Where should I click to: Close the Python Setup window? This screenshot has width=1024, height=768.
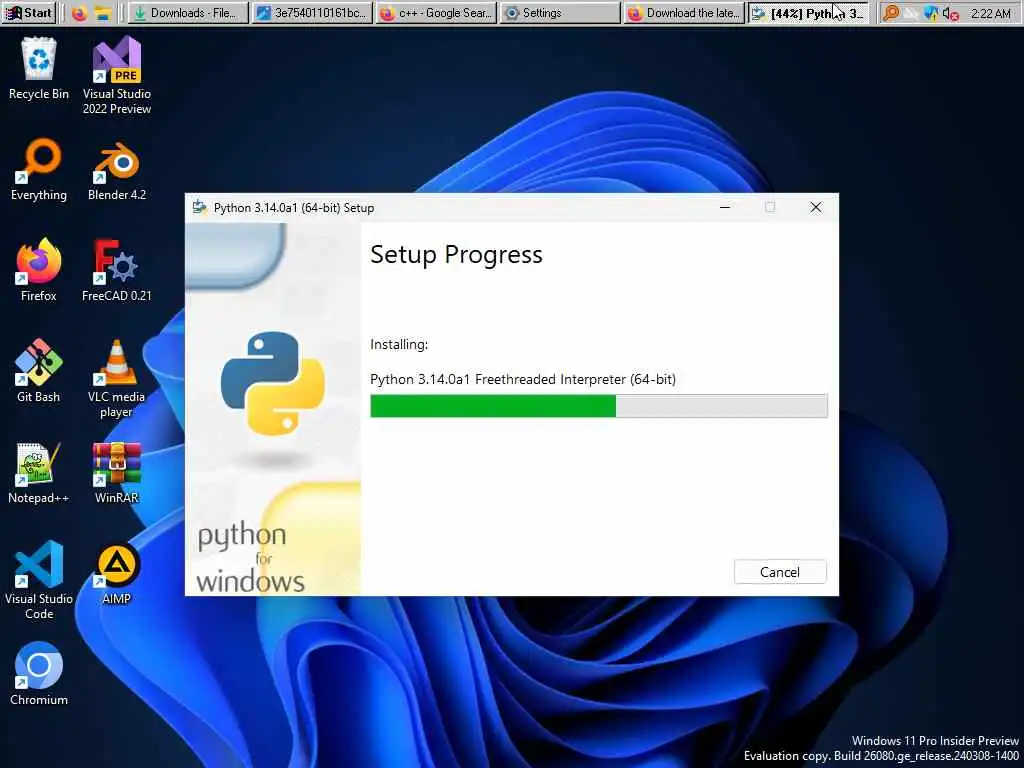coord(816,208)
